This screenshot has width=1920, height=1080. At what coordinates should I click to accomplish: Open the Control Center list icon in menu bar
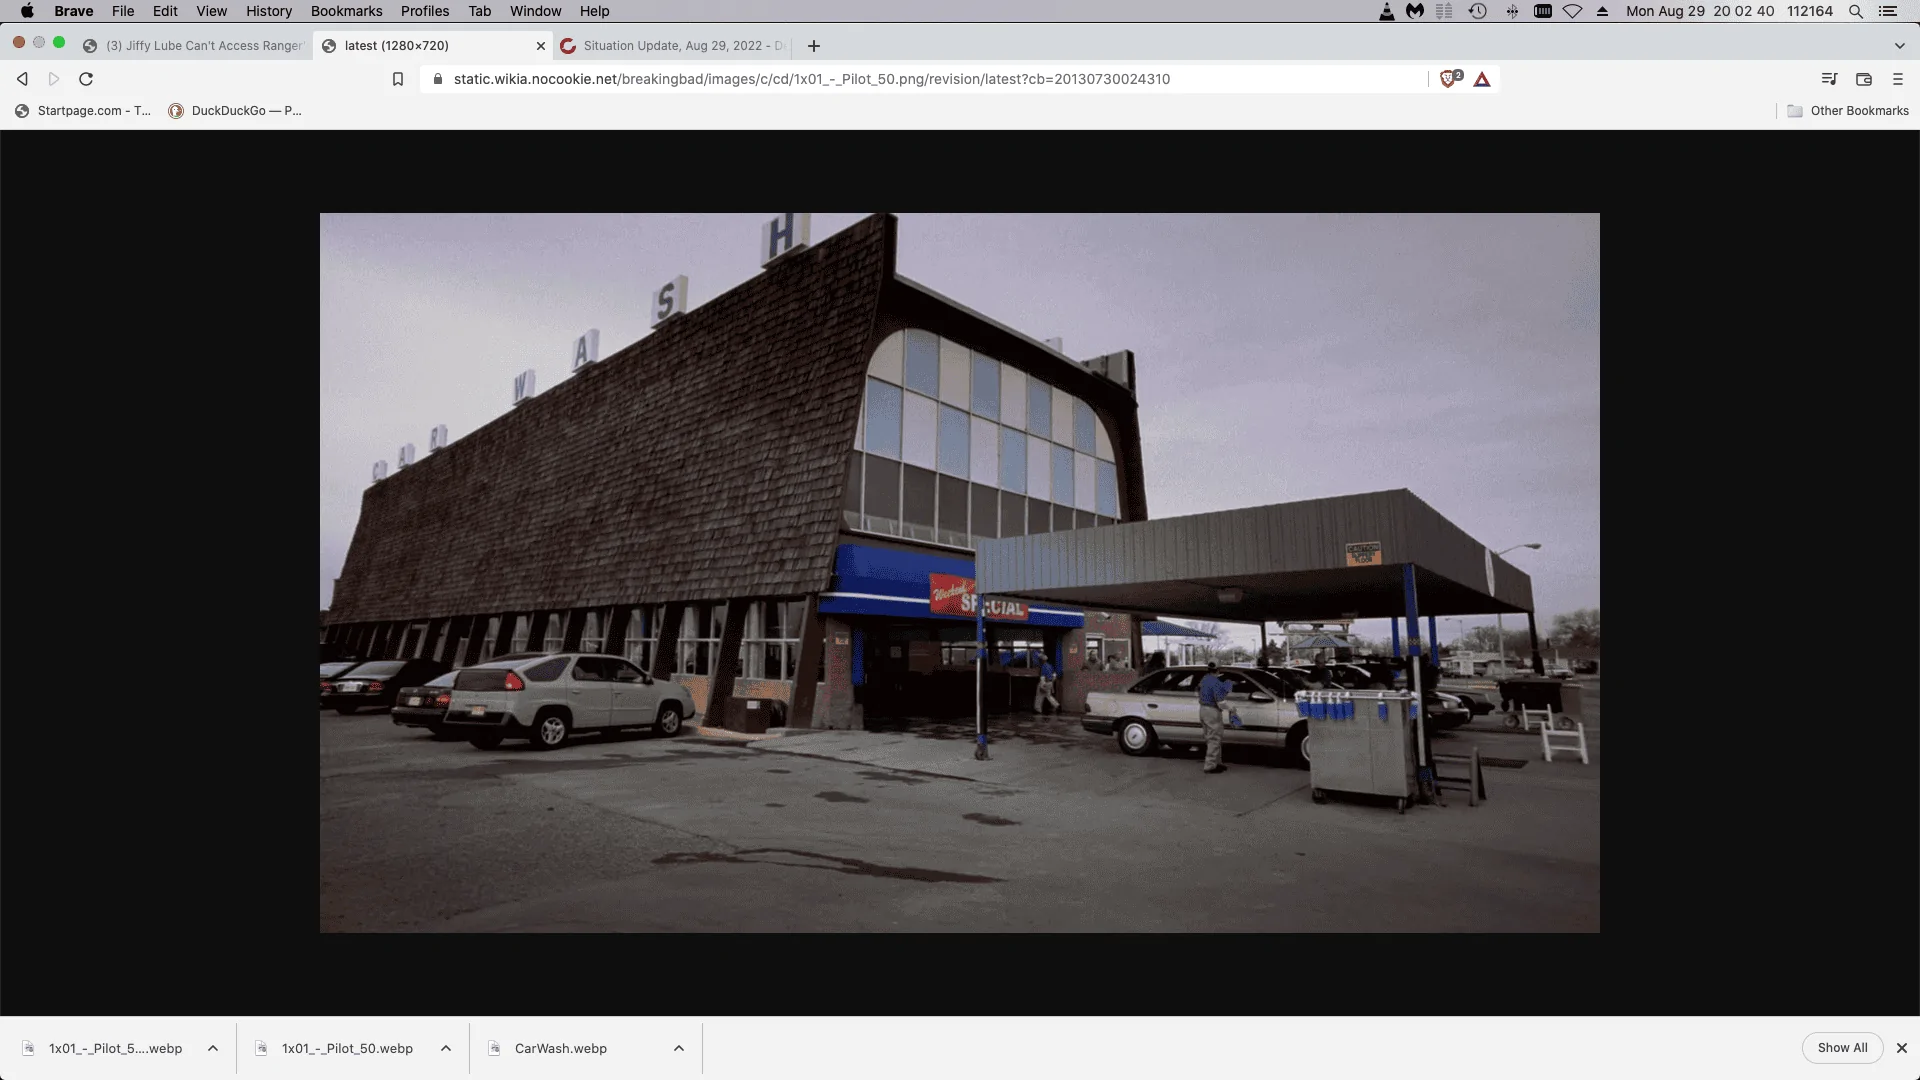pos(1888,11)
